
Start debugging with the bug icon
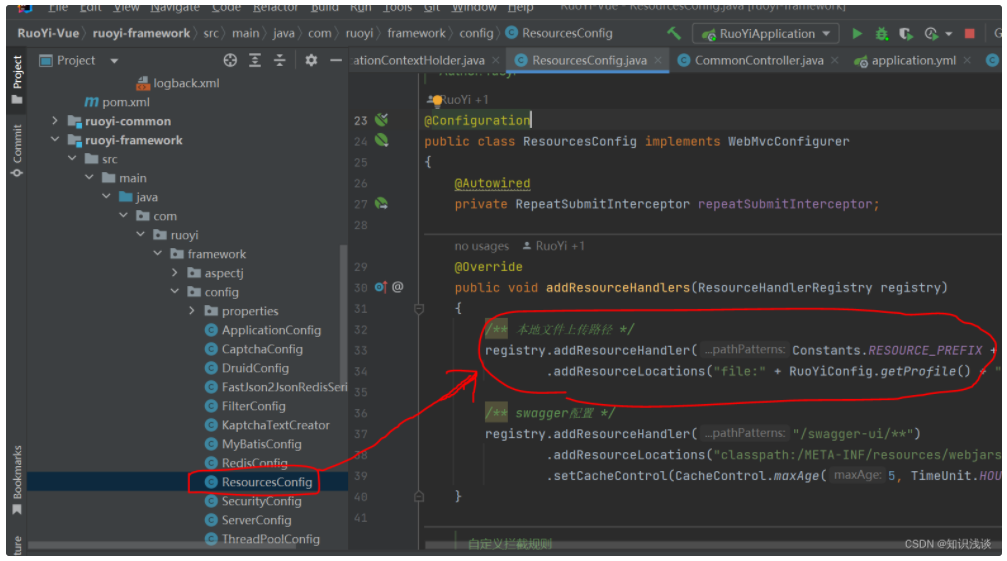881,33
